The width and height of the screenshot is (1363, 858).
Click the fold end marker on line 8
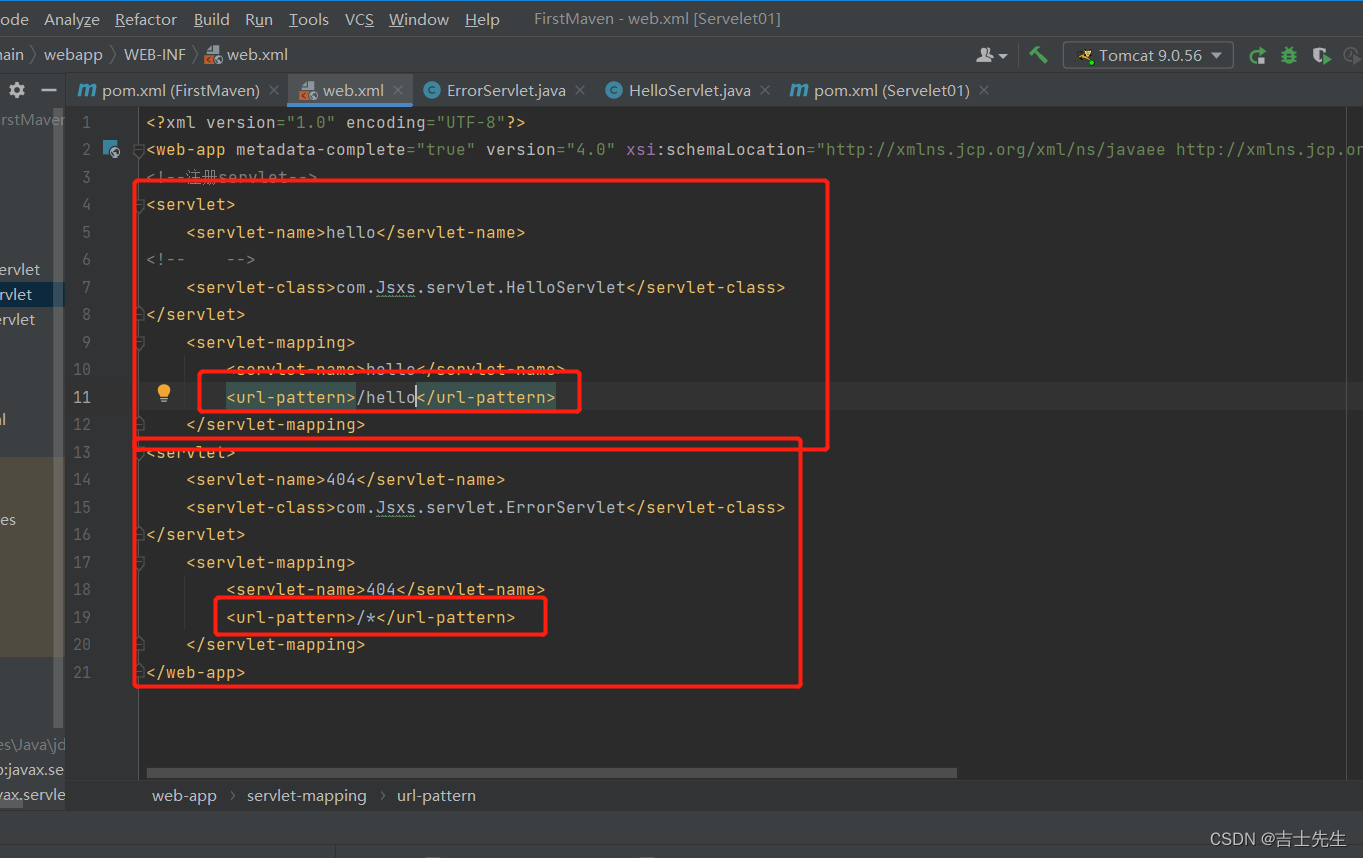140,315
